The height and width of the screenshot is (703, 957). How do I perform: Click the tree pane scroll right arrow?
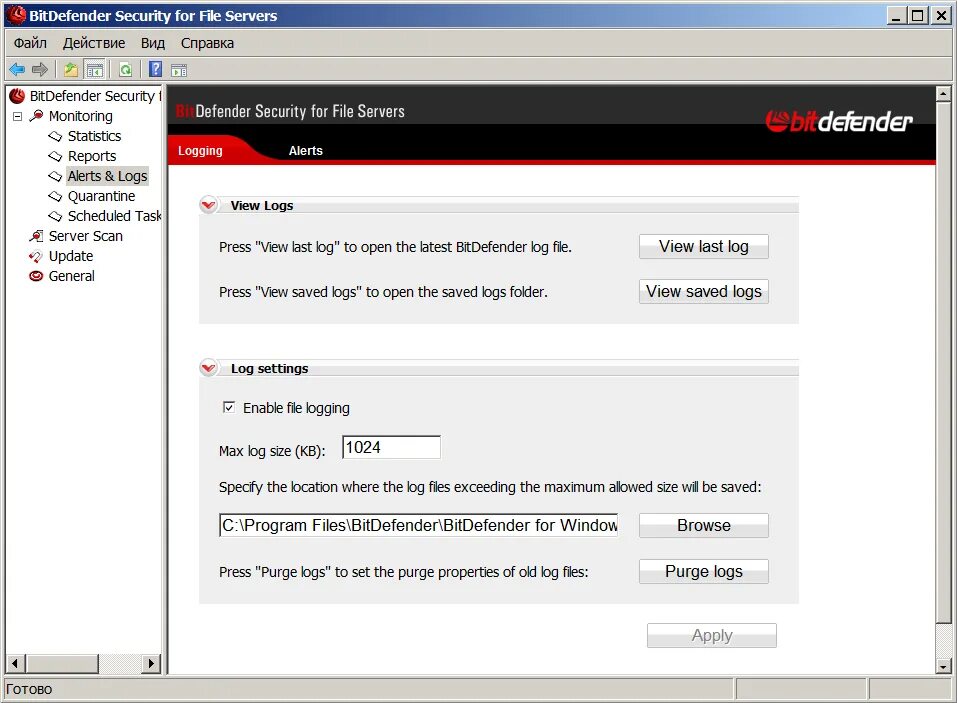pyautogui.click(x=151, y=663)
